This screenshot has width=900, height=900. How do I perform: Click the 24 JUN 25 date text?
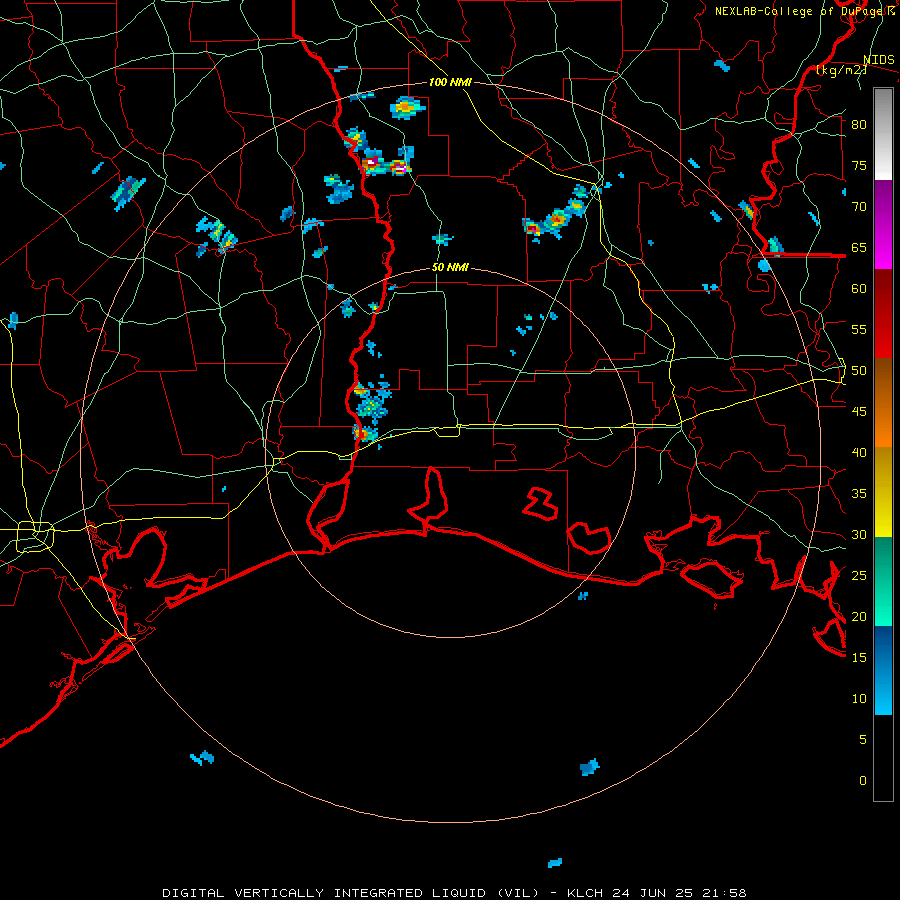(x=651, y=893)
